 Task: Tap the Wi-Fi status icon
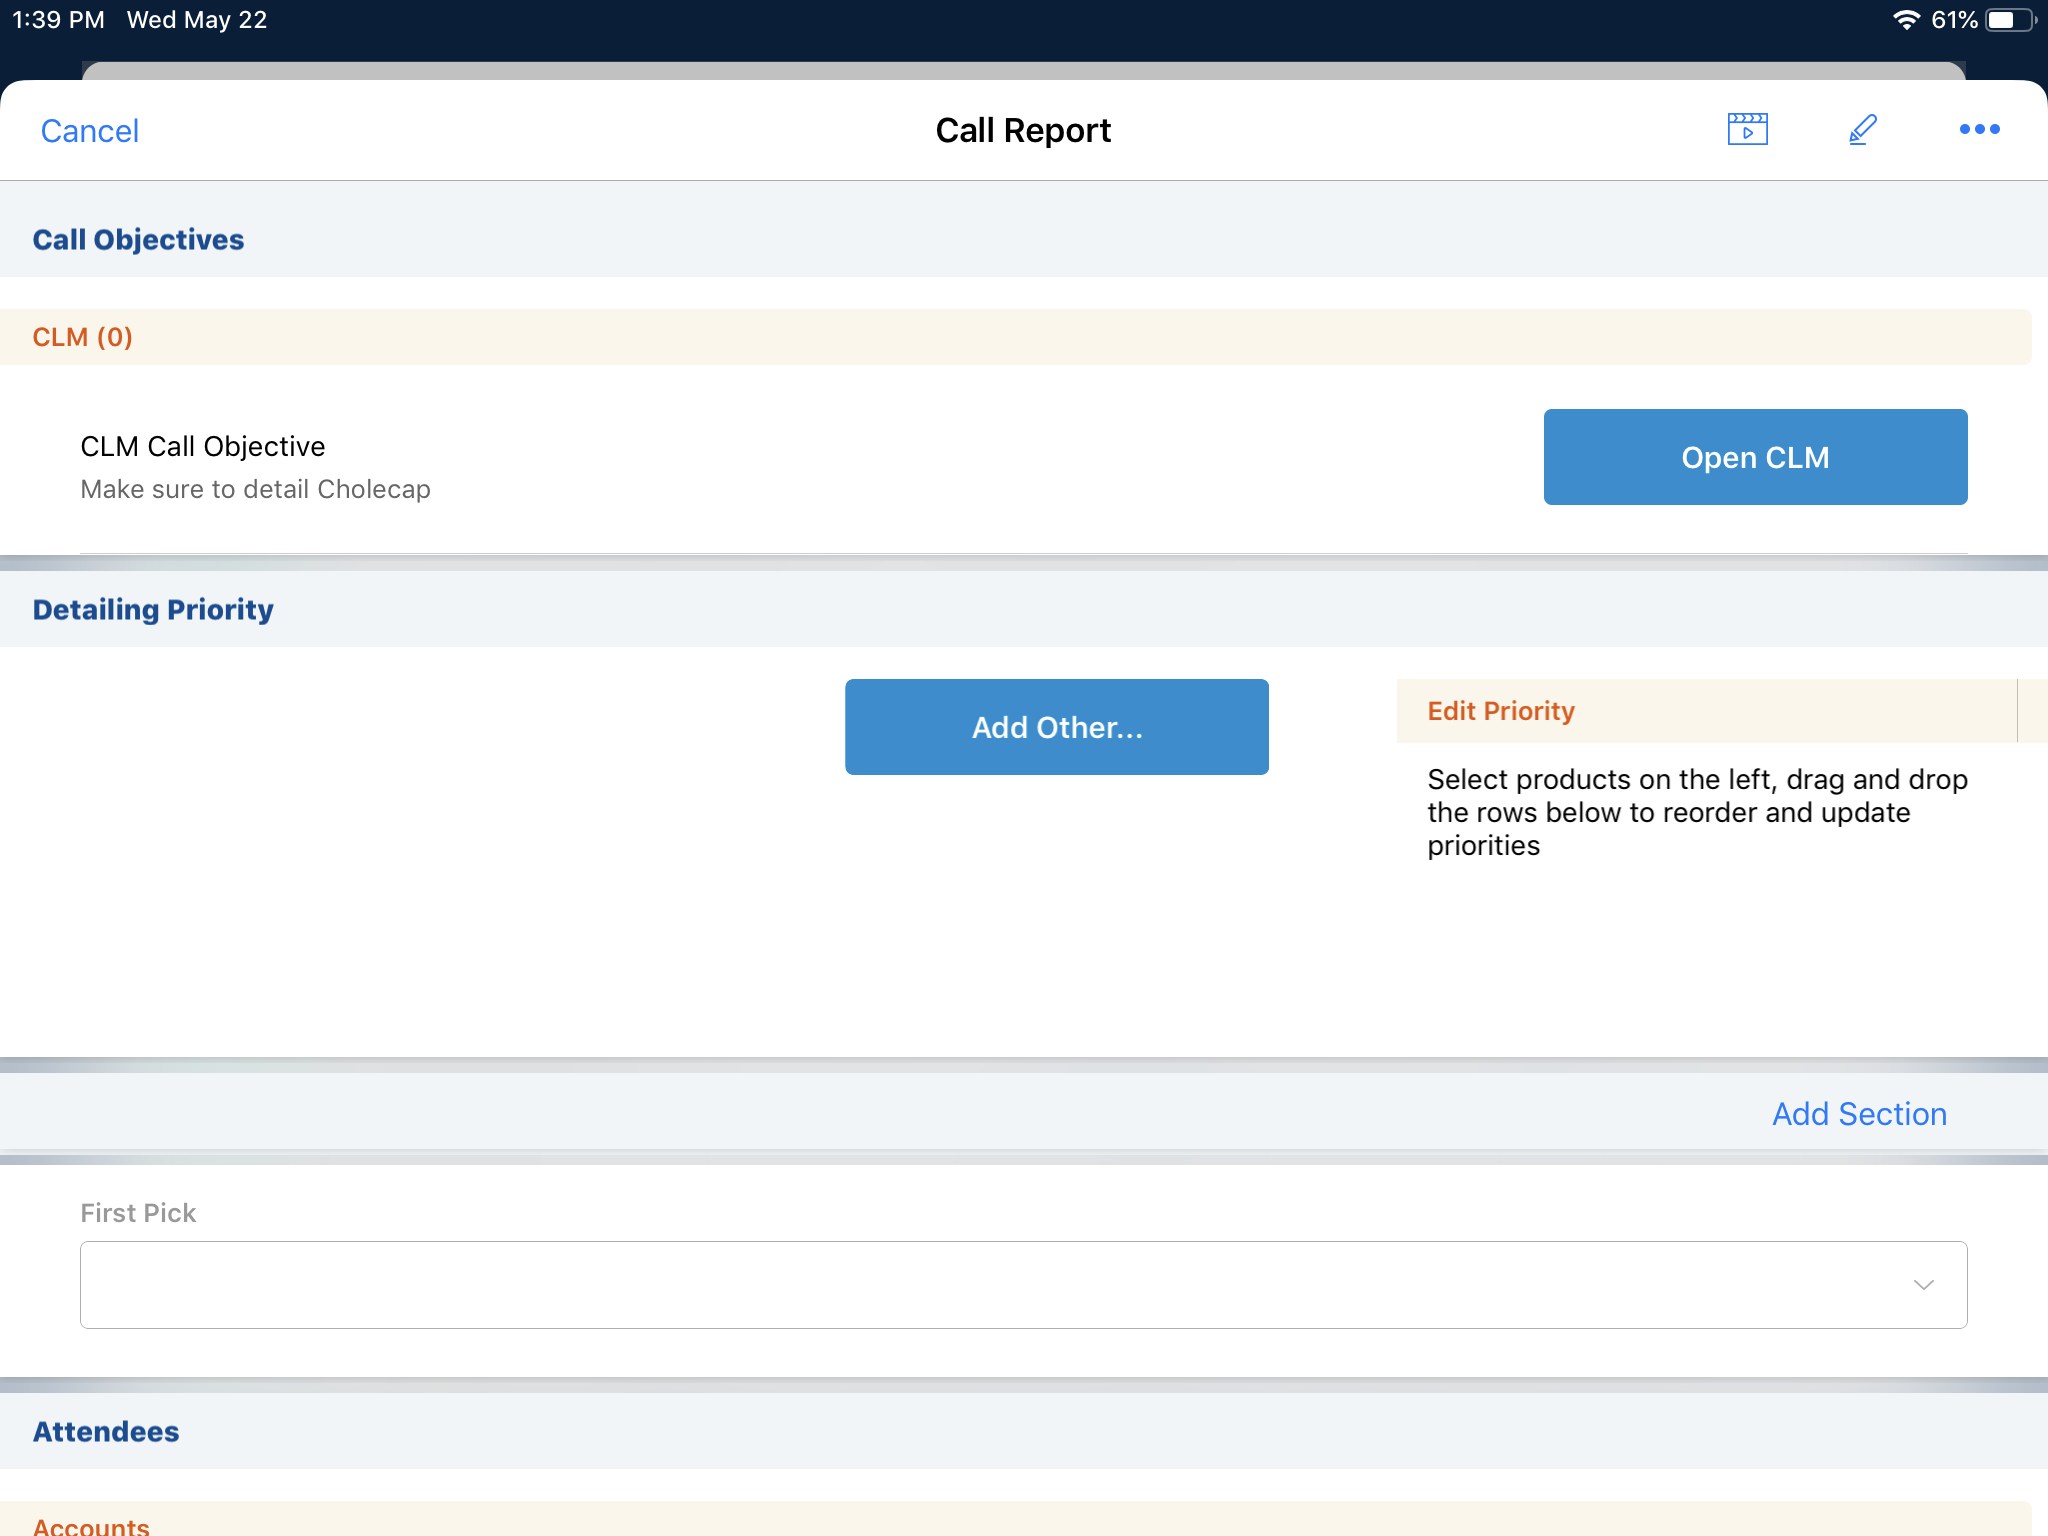(x=1906, y=20)
